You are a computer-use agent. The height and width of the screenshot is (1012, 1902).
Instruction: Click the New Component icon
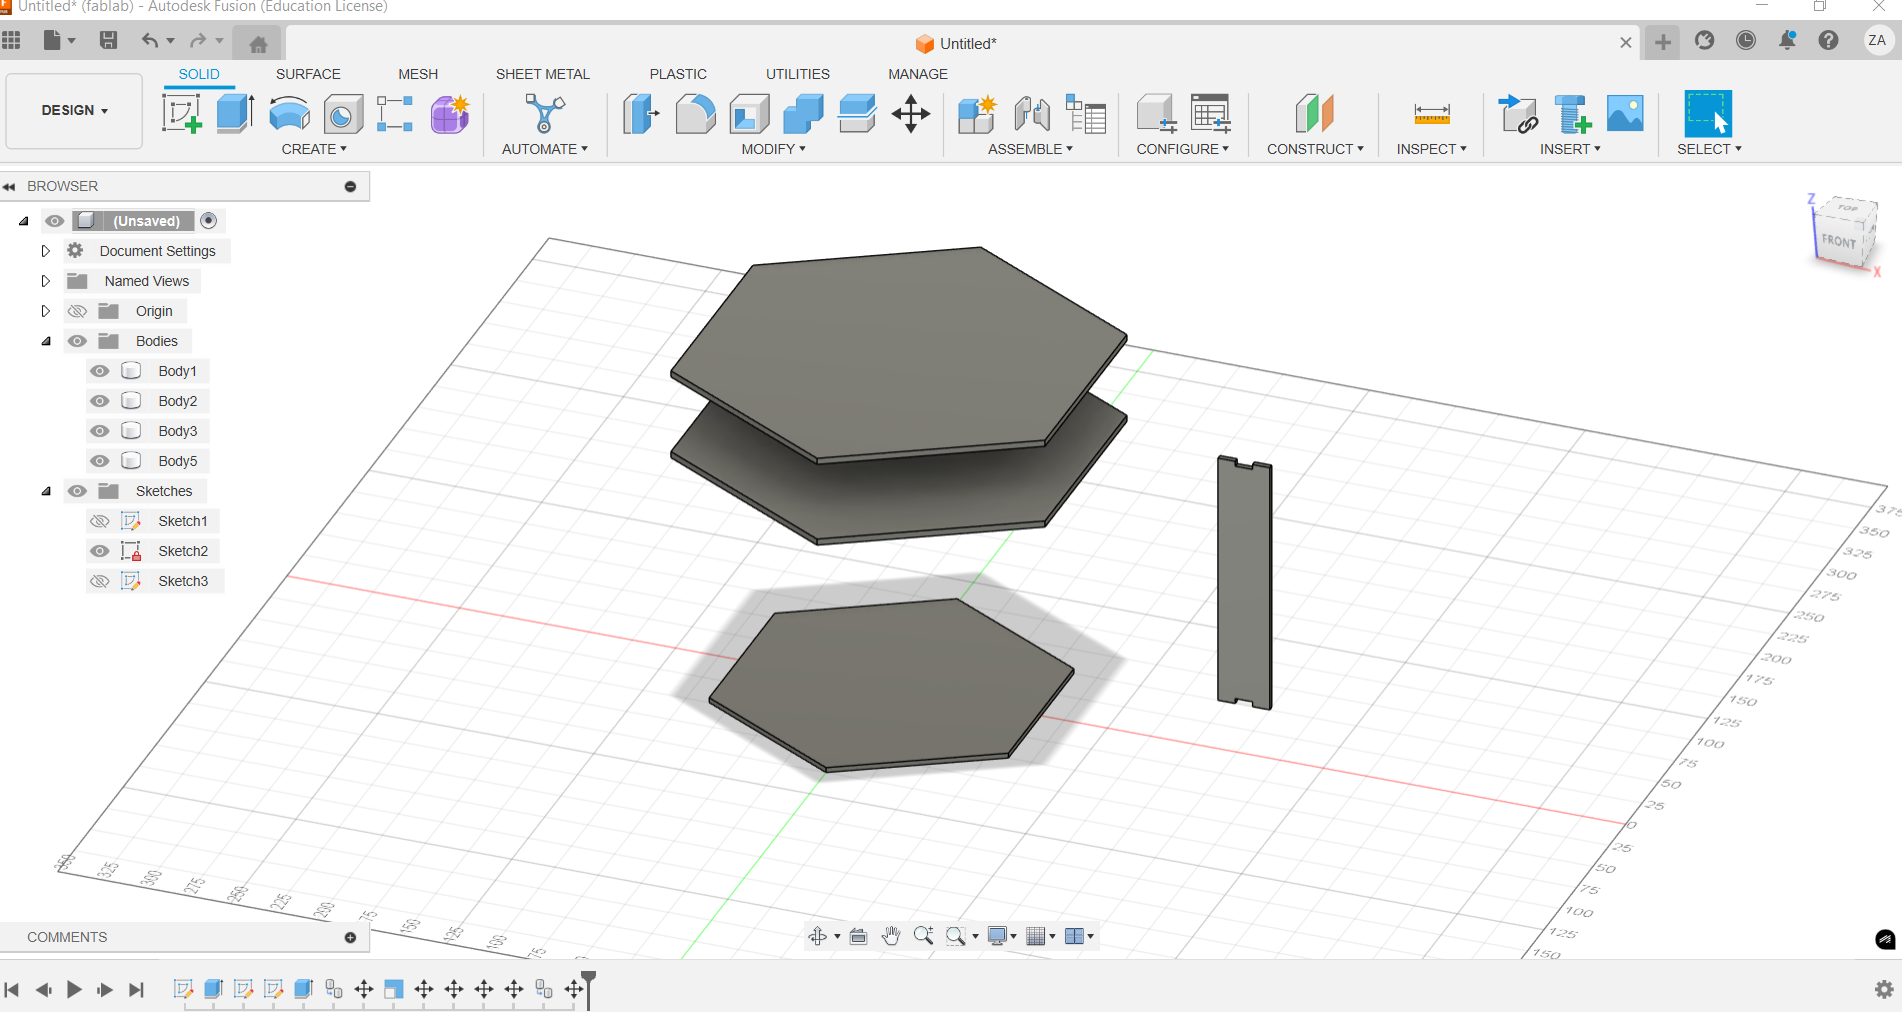tap(977, 114)
